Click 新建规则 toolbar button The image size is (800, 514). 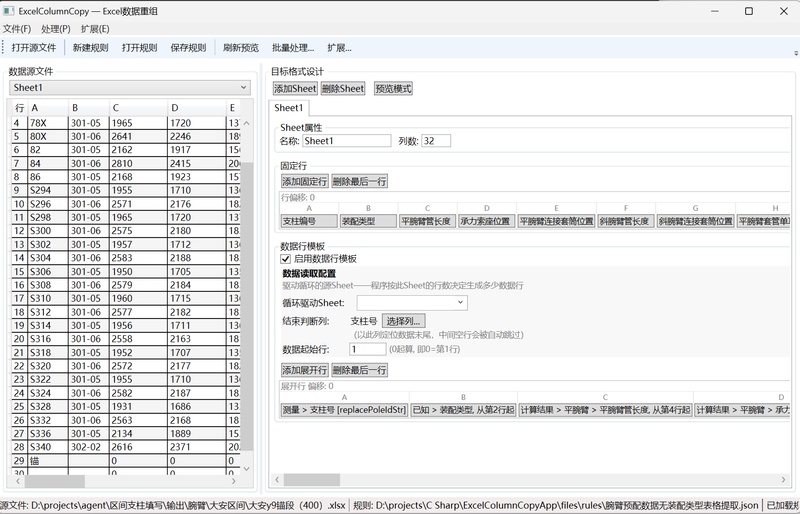point(90,47)
